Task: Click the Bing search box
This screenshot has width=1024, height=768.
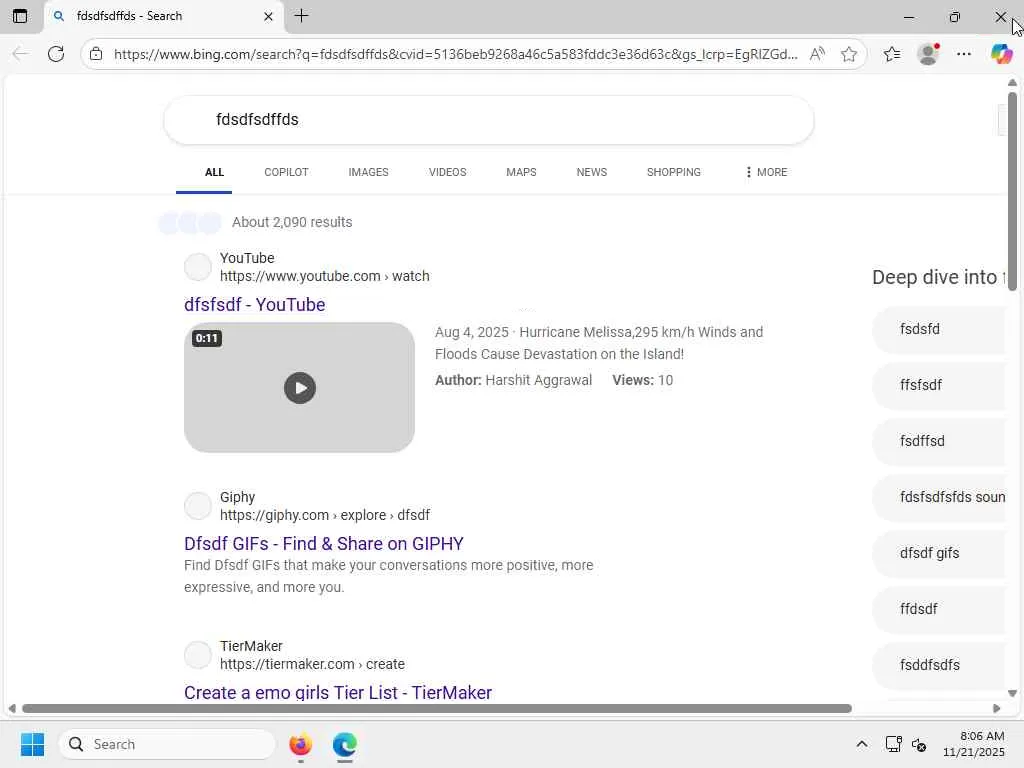Action: pyautogui.click(x=488, y=120)
